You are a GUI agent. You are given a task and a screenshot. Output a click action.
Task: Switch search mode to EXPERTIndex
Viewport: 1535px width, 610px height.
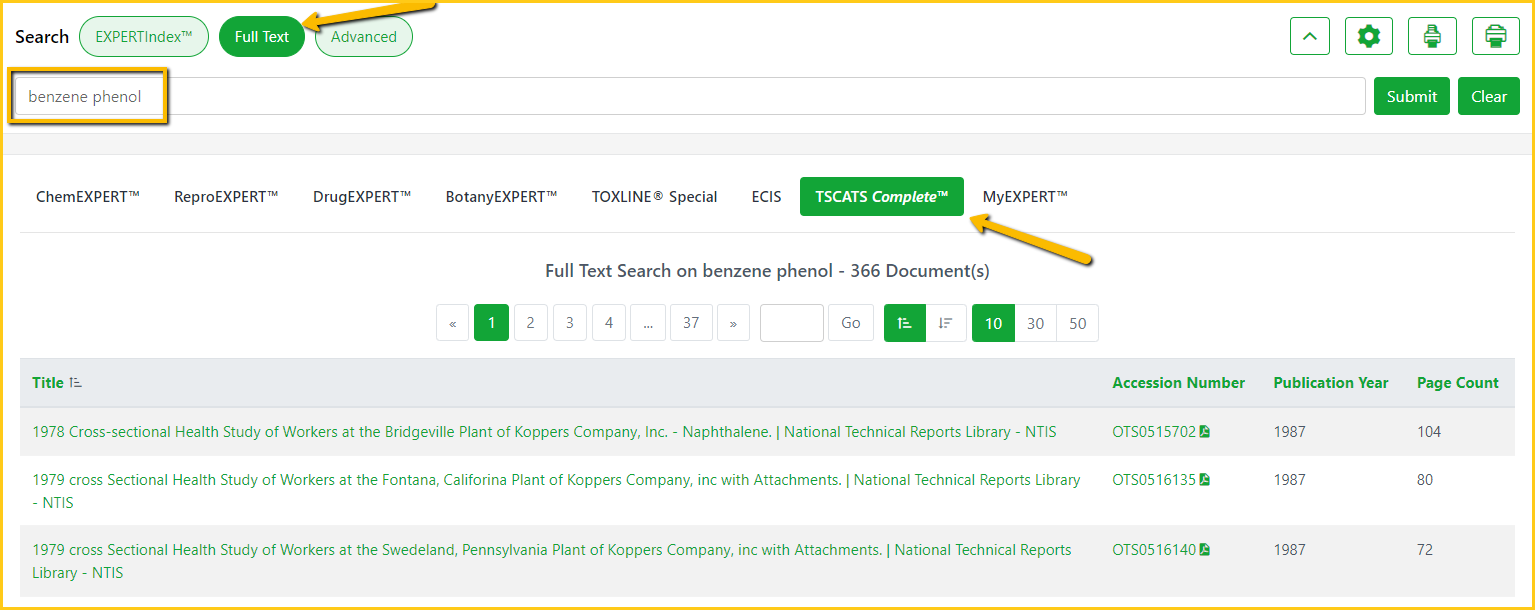click(144, 37)
